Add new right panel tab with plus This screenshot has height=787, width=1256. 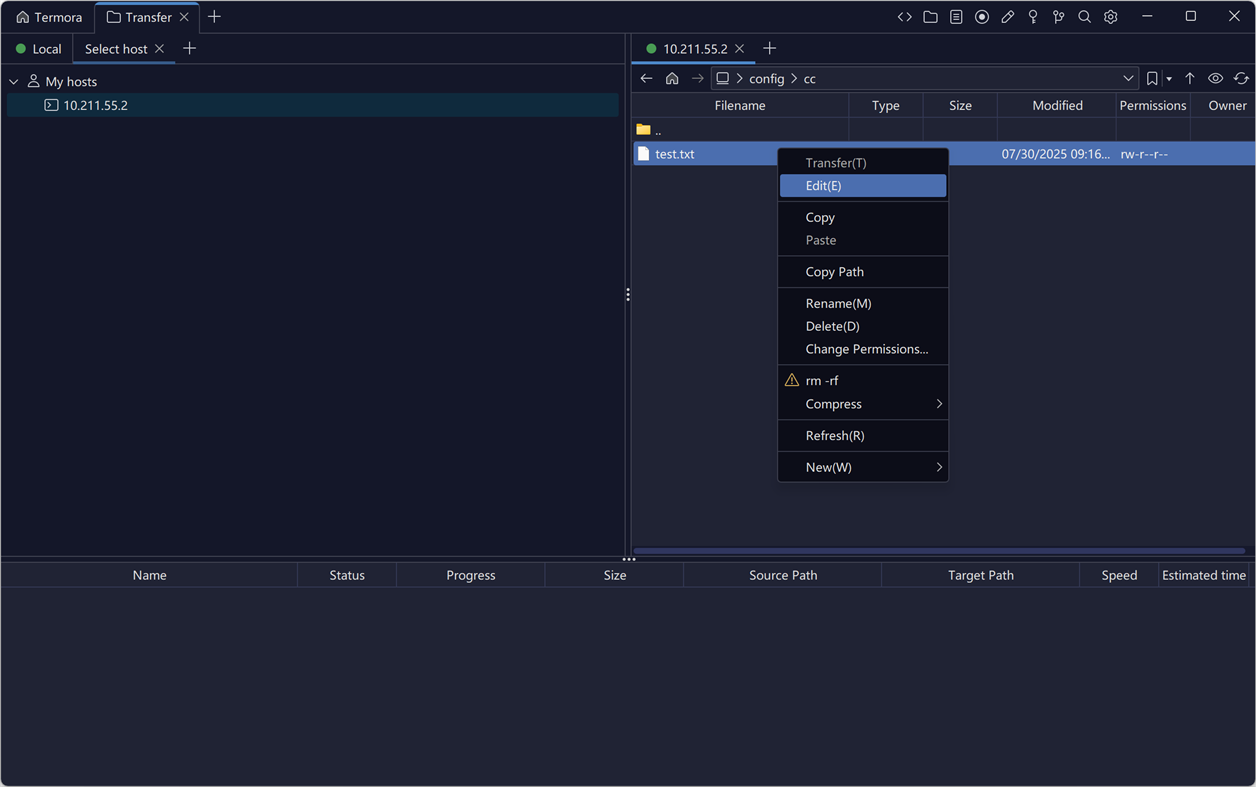[769, 48]
